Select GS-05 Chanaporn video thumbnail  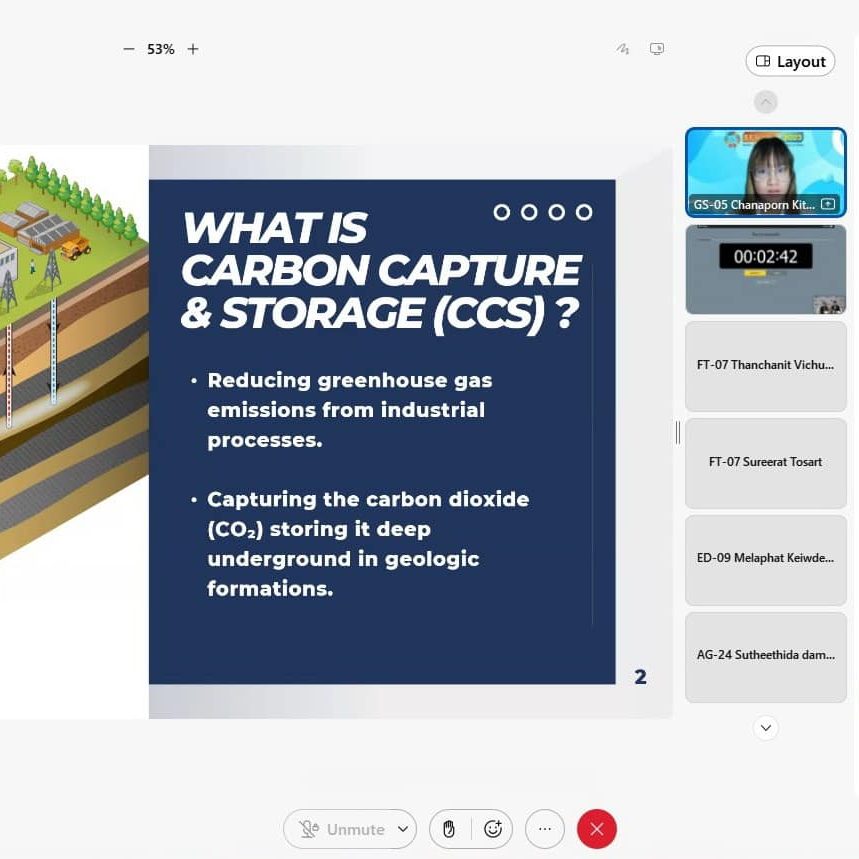tap(765, 172)
